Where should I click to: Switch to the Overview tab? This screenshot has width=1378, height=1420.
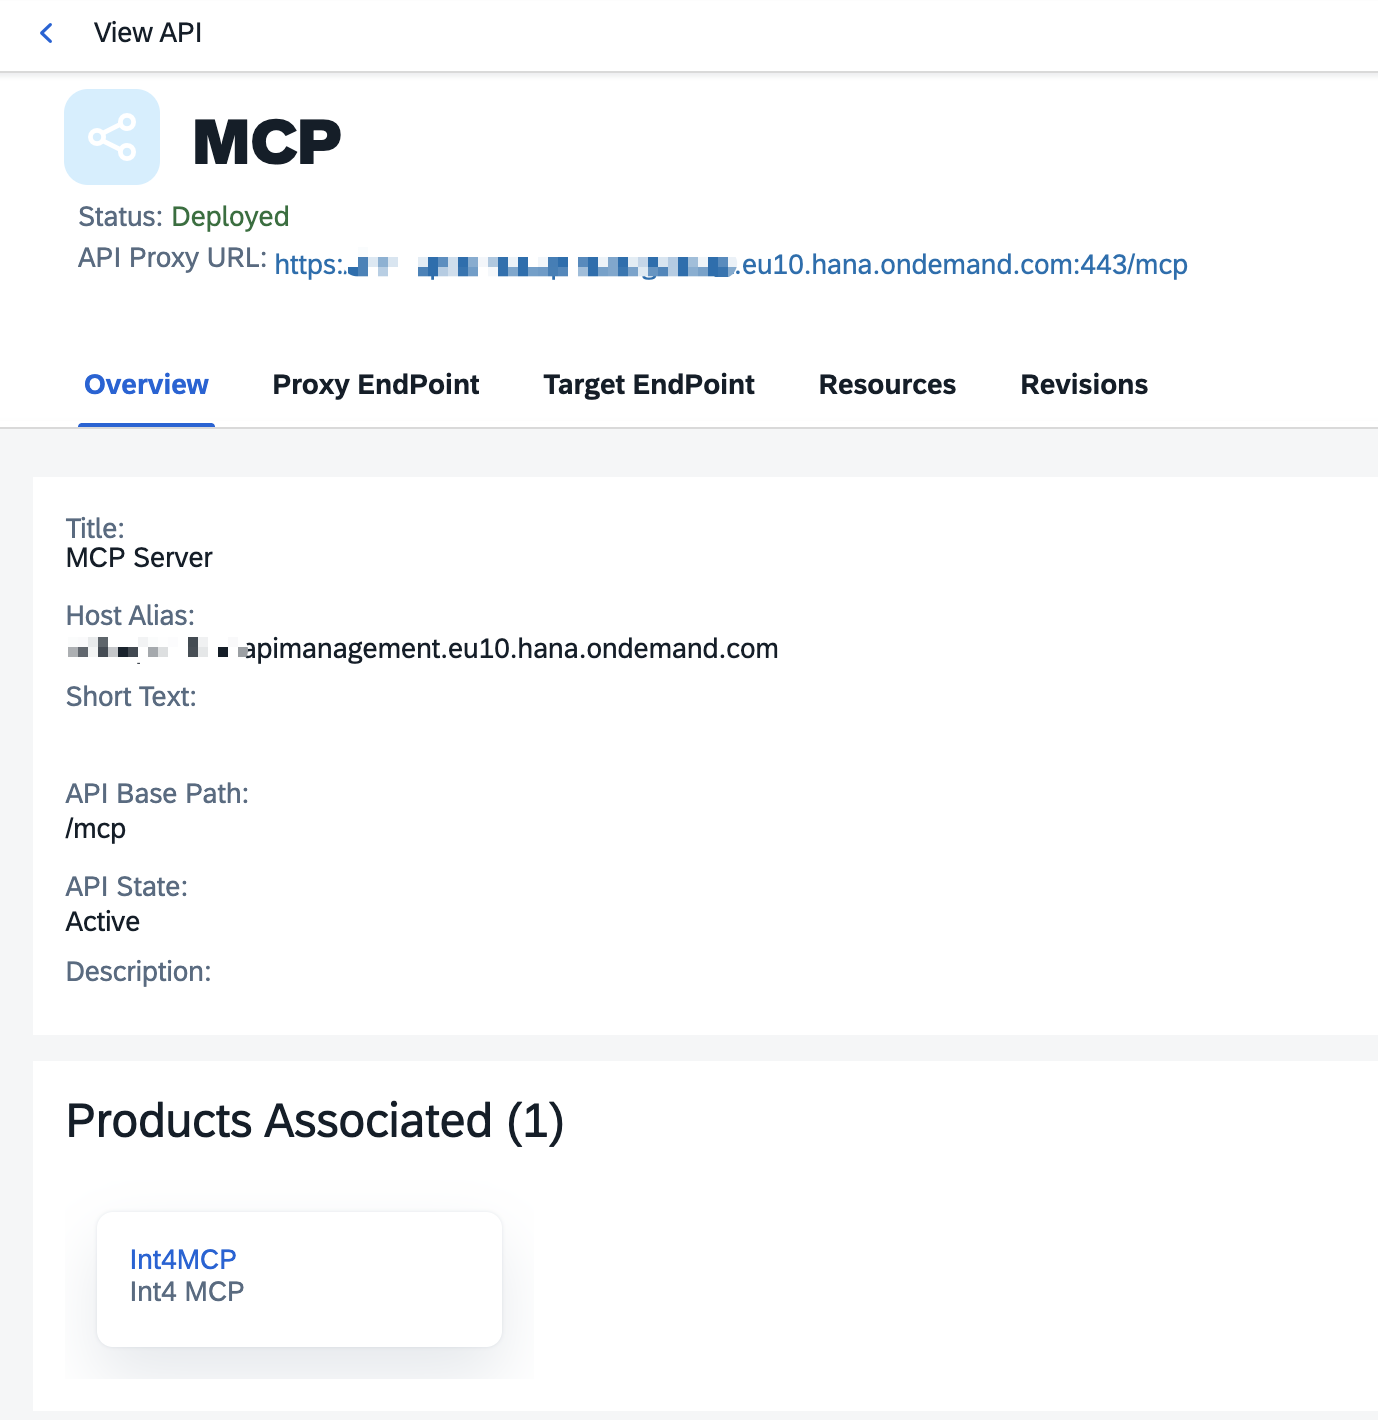coord(146,385)
